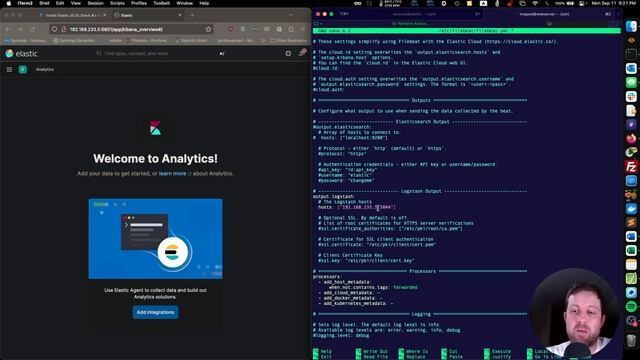Click the #output.elasticsearch line
640x360 pixels.
pyautogui.click(x=342, y=127)
